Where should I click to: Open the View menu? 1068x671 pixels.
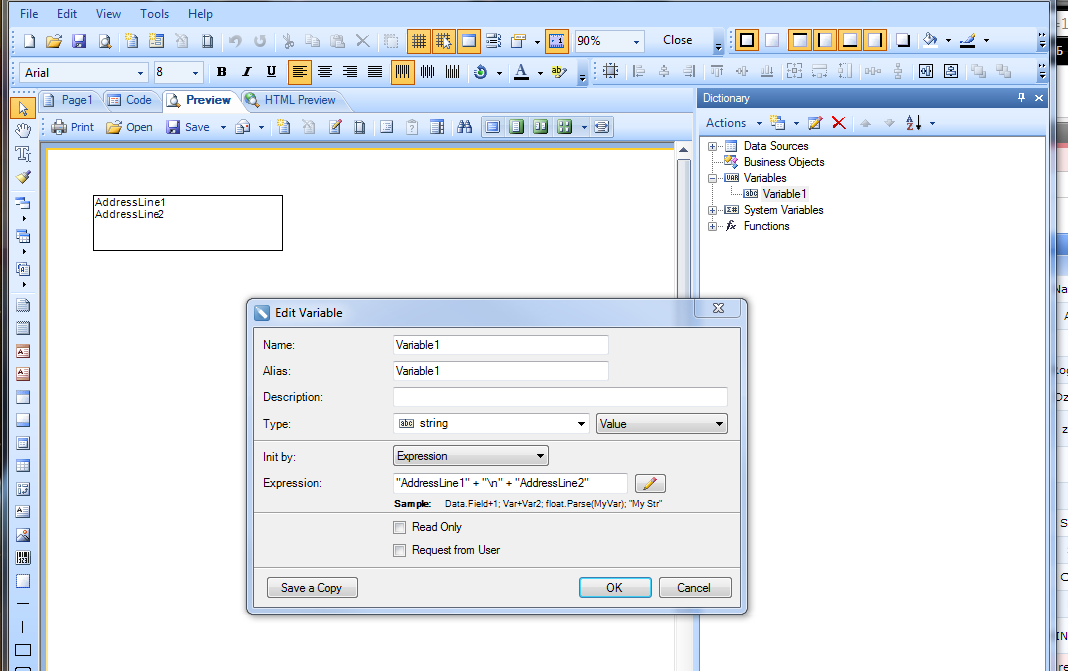108,14
